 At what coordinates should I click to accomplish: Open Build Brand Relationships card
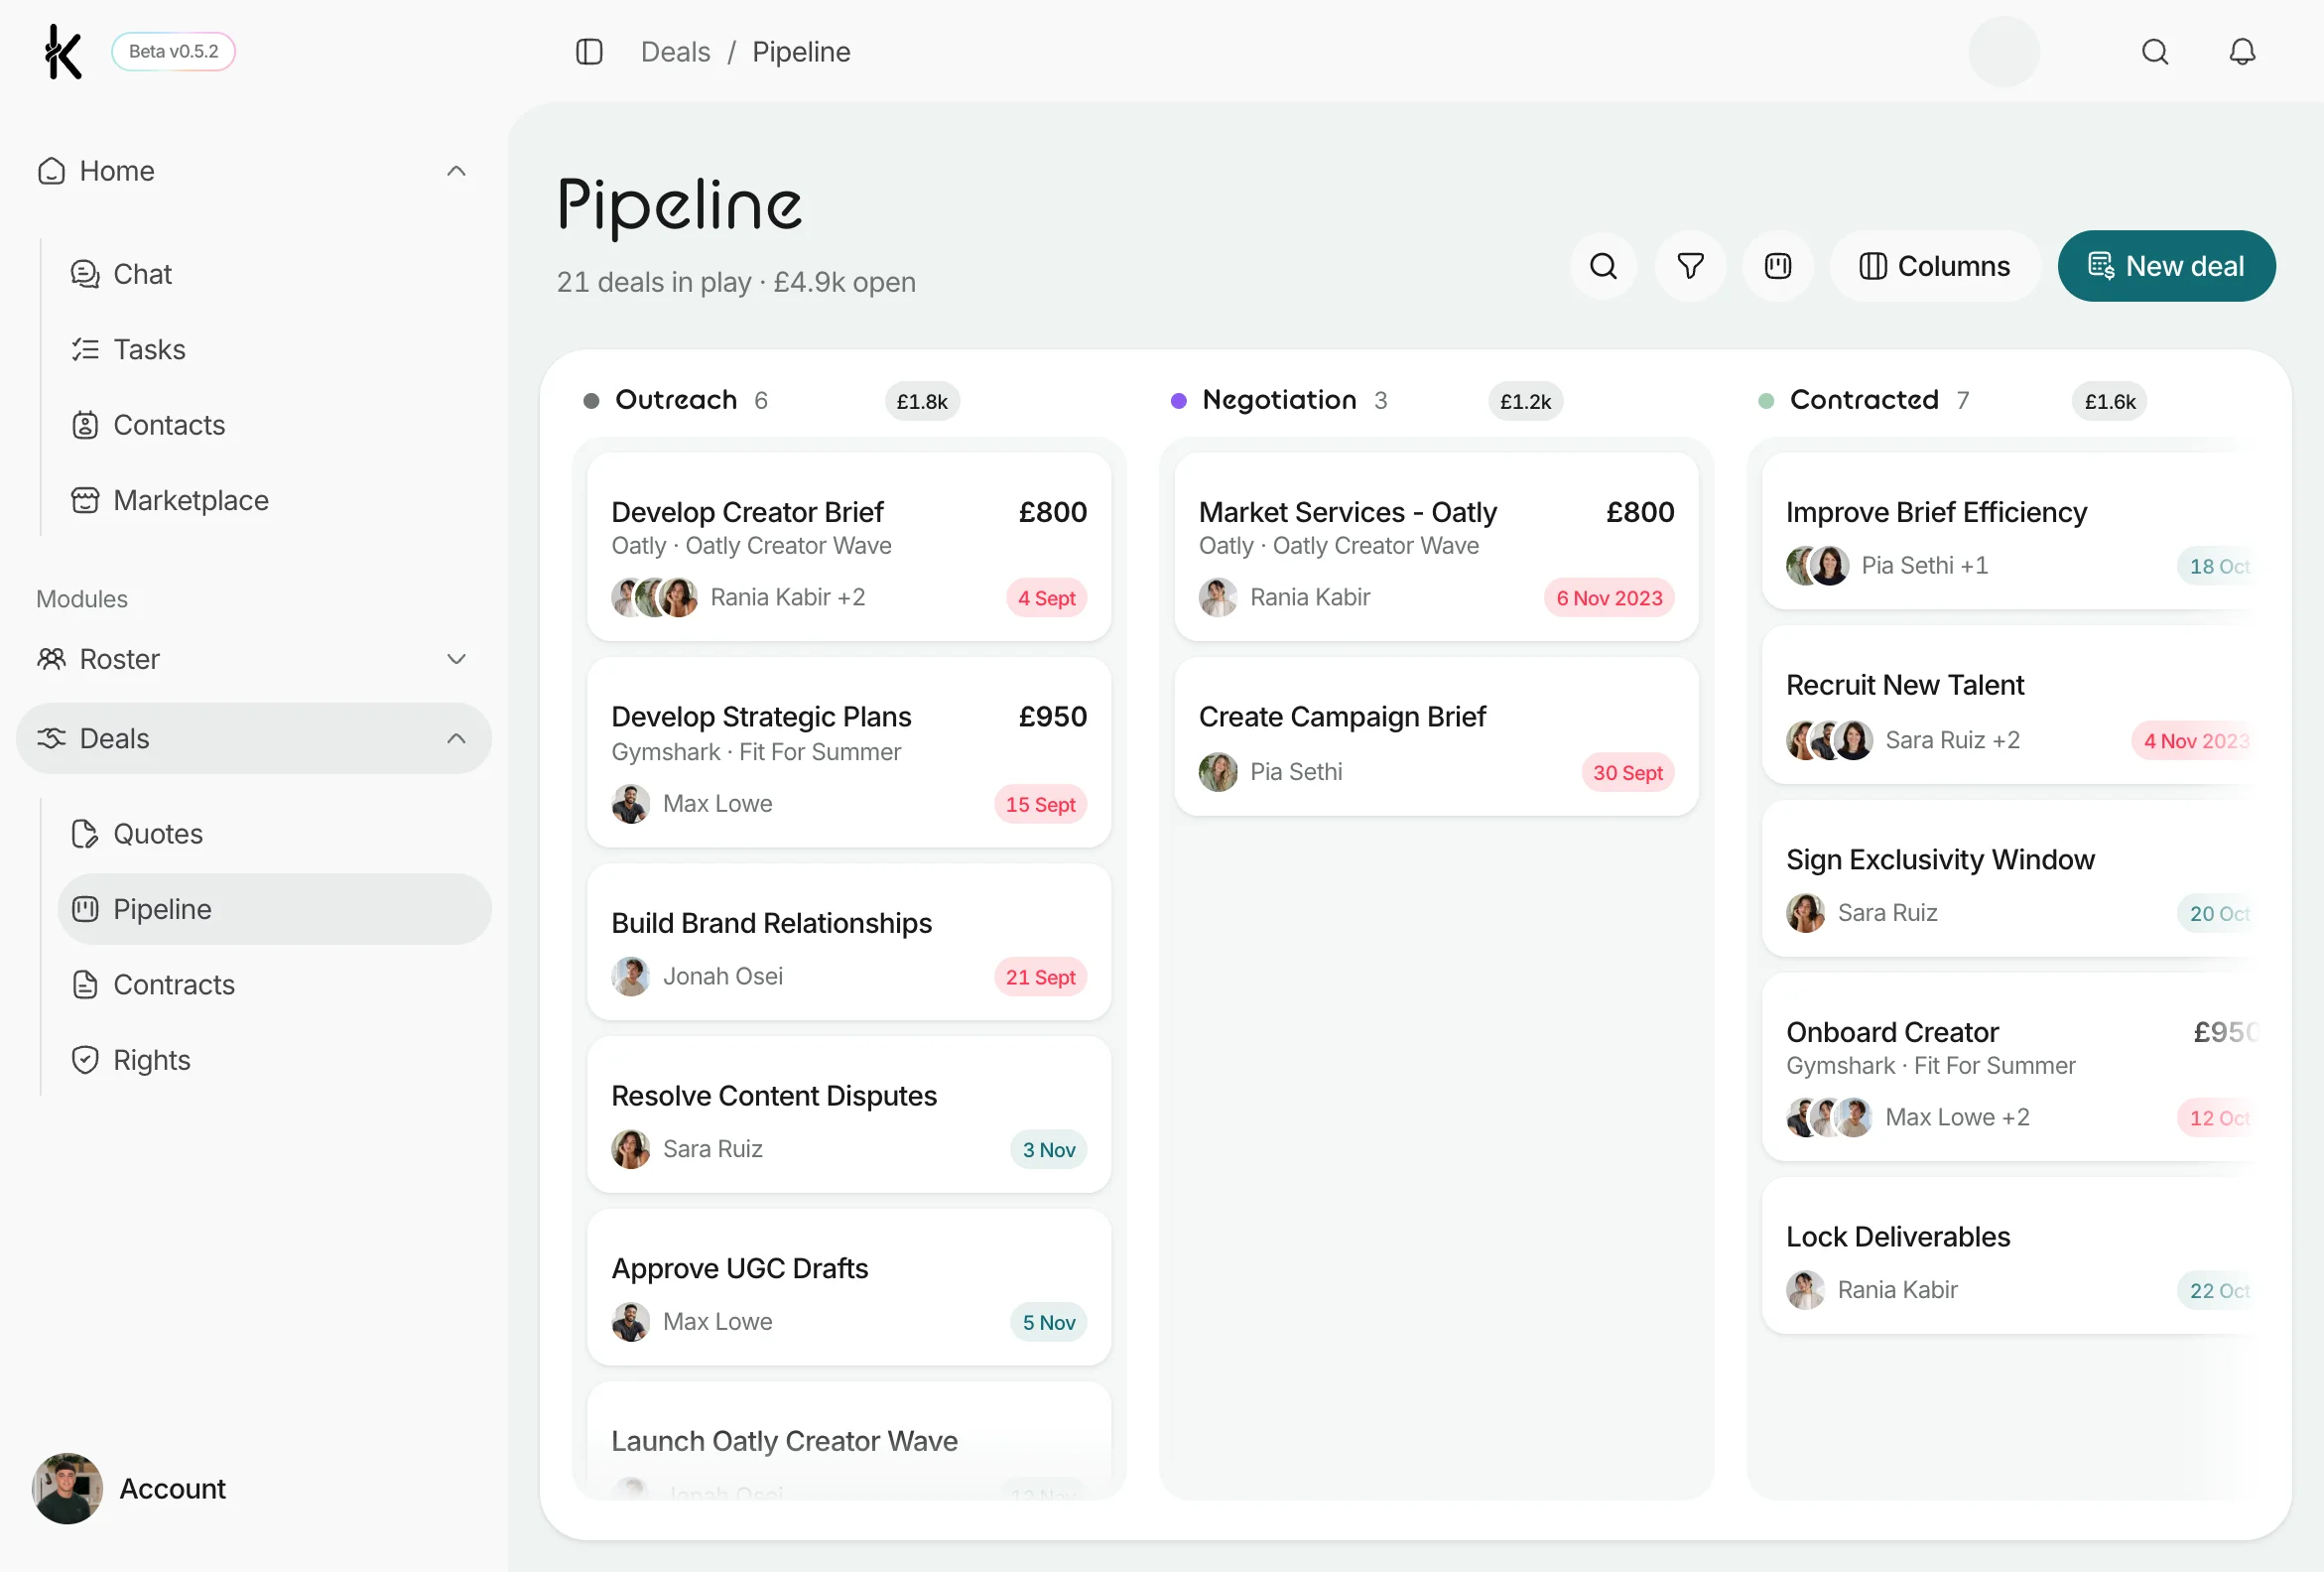849,943
